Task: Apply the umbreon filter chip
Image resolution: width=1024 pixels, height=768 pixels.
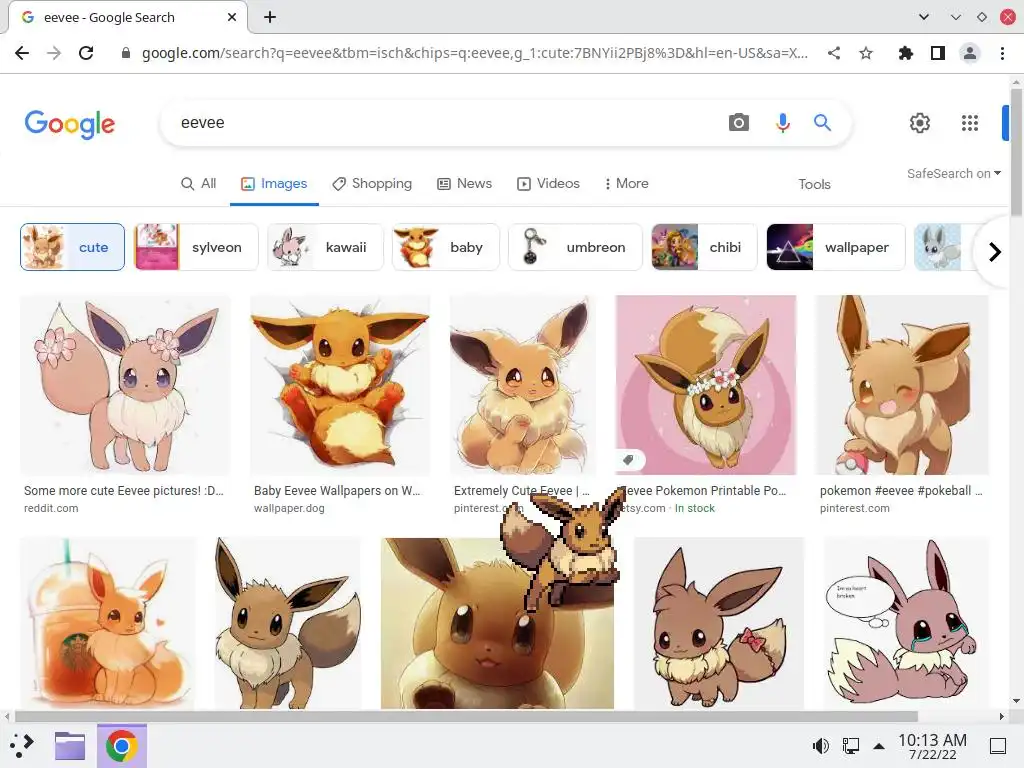Action: pos(575,247)
